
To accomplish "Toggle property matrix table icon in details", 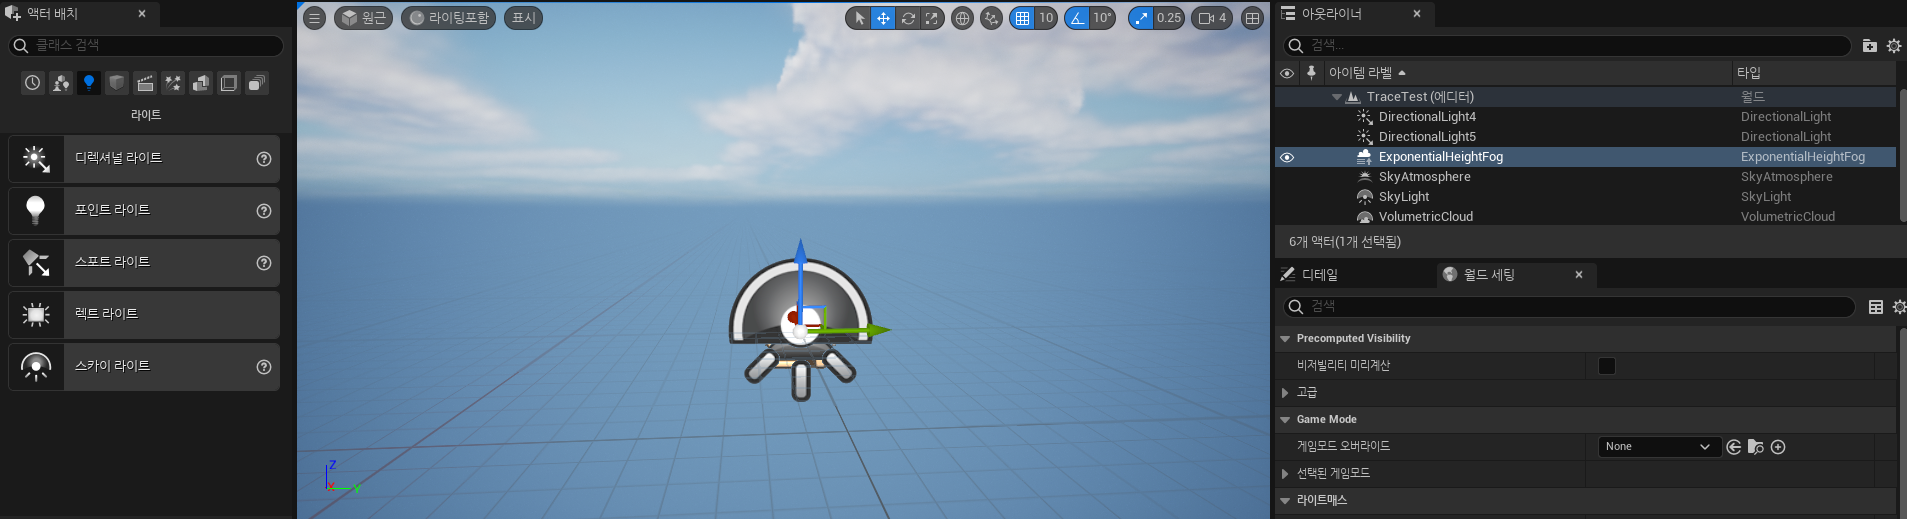I will pos(1876,307).
